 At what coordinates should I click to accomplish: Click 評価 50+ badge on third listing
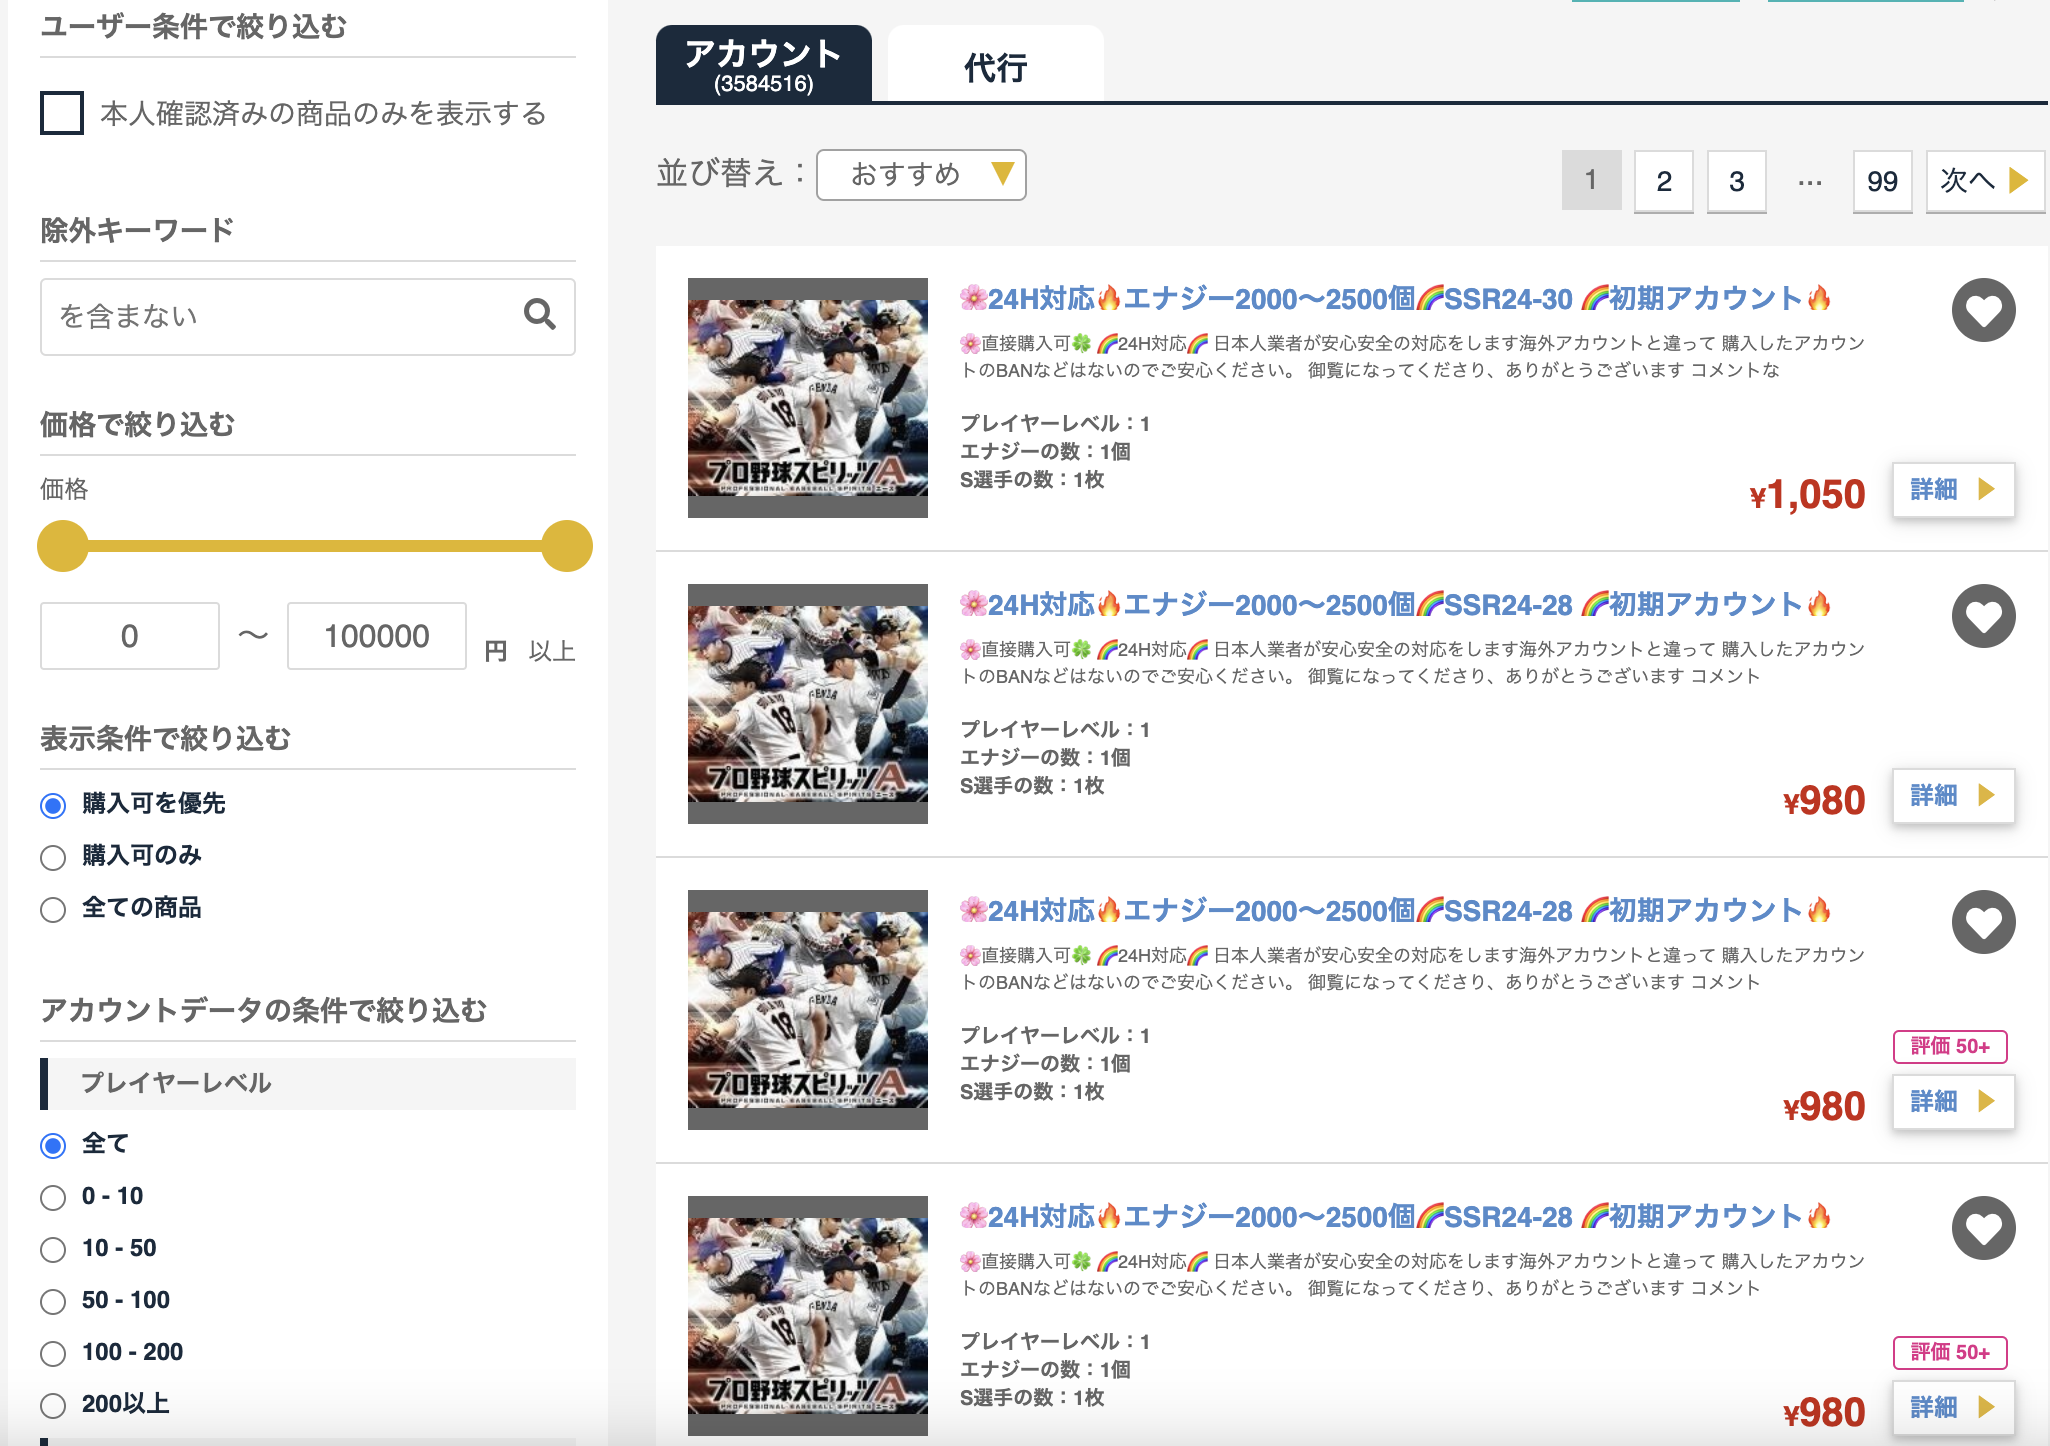tap(1950, 1047)
